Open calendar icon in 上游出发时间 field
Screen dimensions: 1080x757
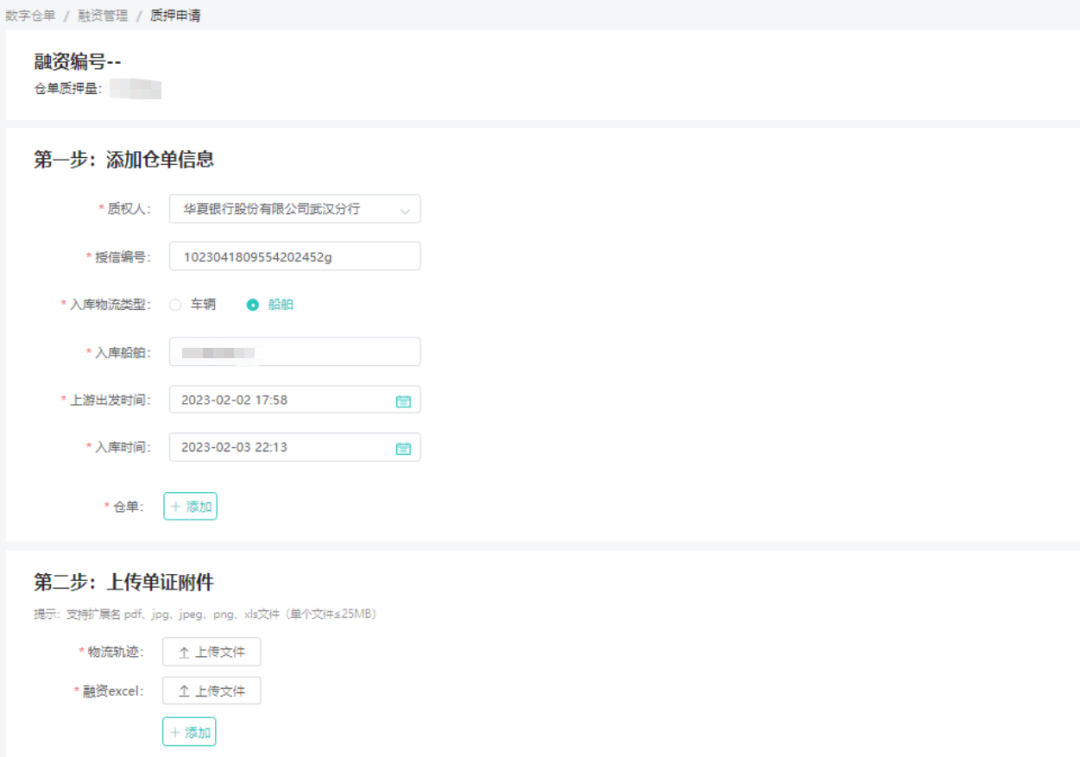click(x=403, y=401)
